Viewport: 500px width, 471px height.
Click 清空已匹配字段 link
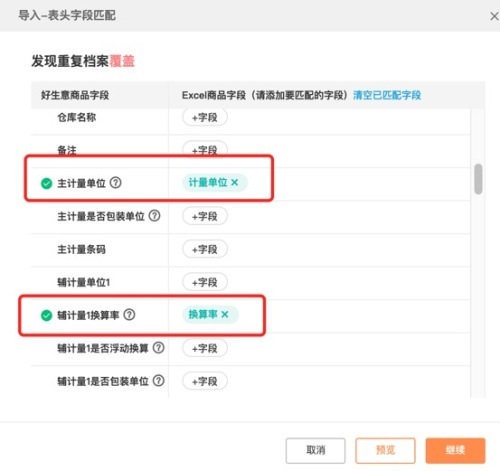click(x=387, y=95)
